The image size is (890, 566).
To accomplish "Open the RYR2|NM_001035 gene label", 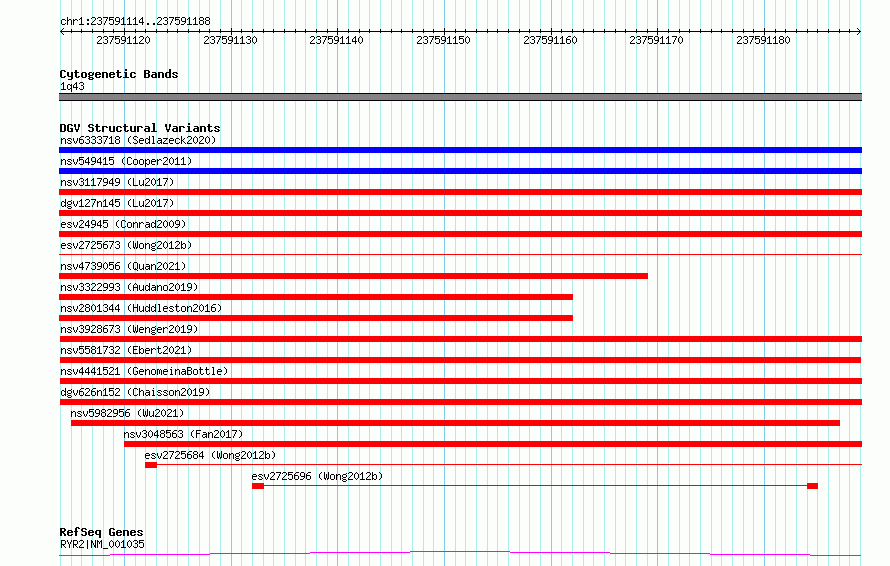I will 102,544.
